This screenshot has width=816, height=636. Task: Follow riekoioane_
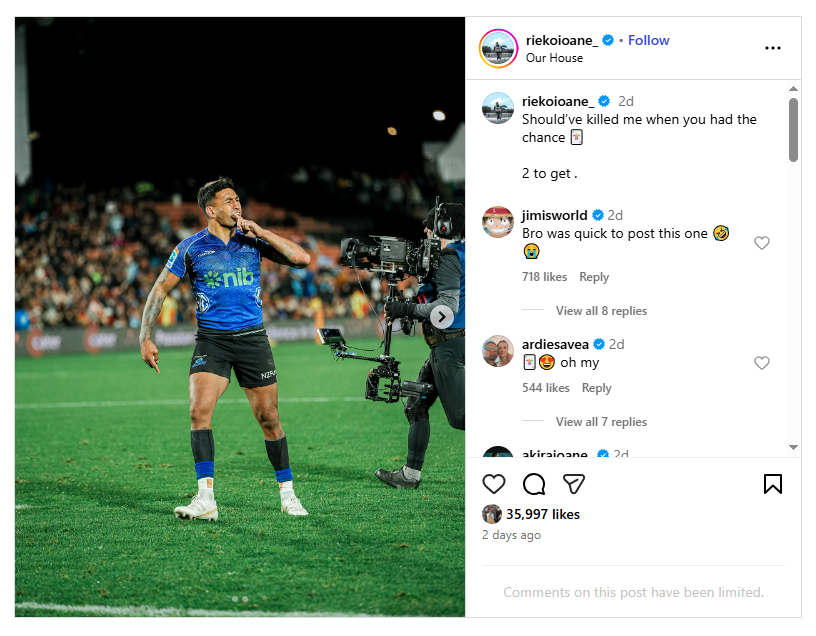649,40
